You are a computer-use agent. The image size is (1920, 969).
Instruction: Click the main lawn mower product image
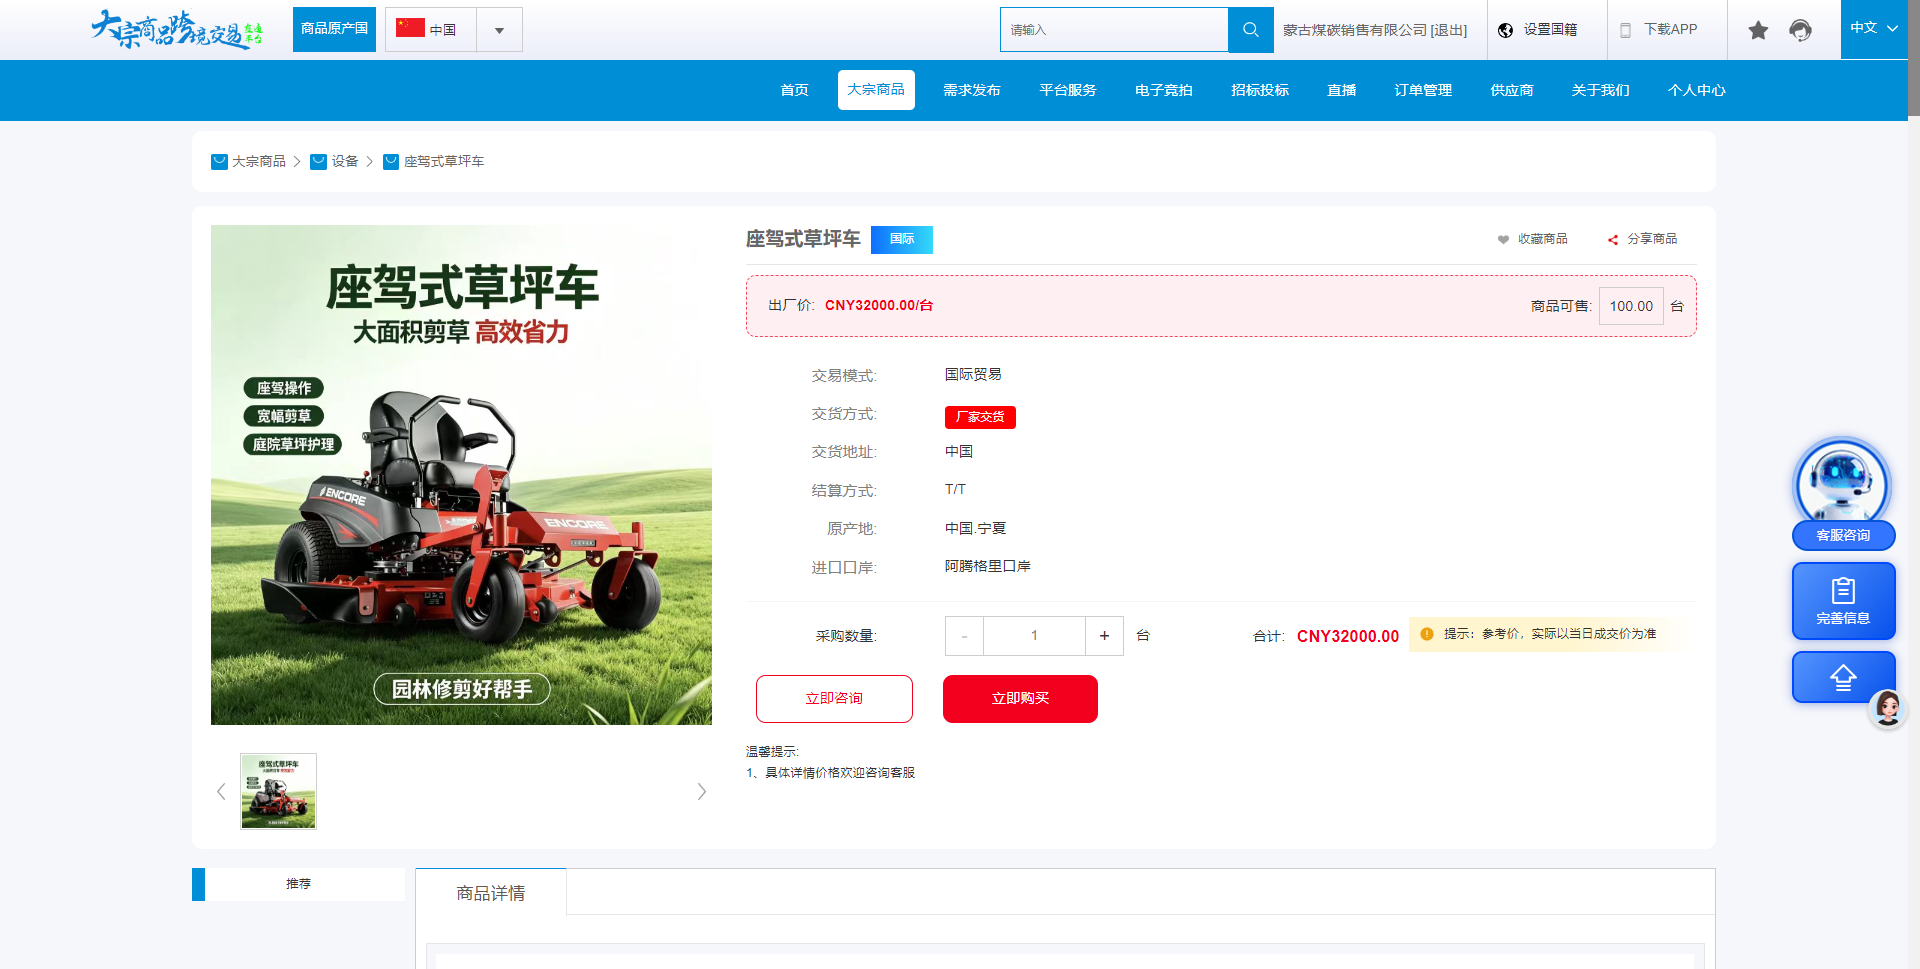[x=461, y=475]
